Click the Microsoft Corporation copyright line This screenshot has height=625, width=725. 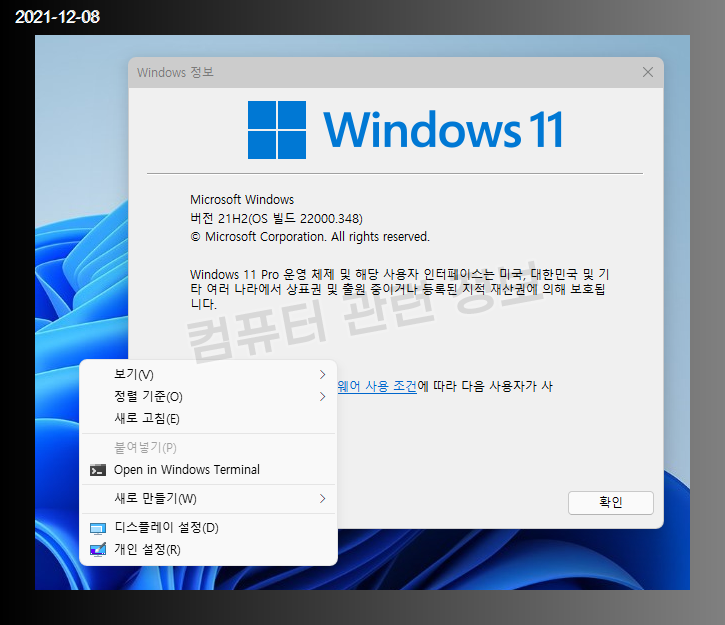pyautogui.click(x=310, y=237)
